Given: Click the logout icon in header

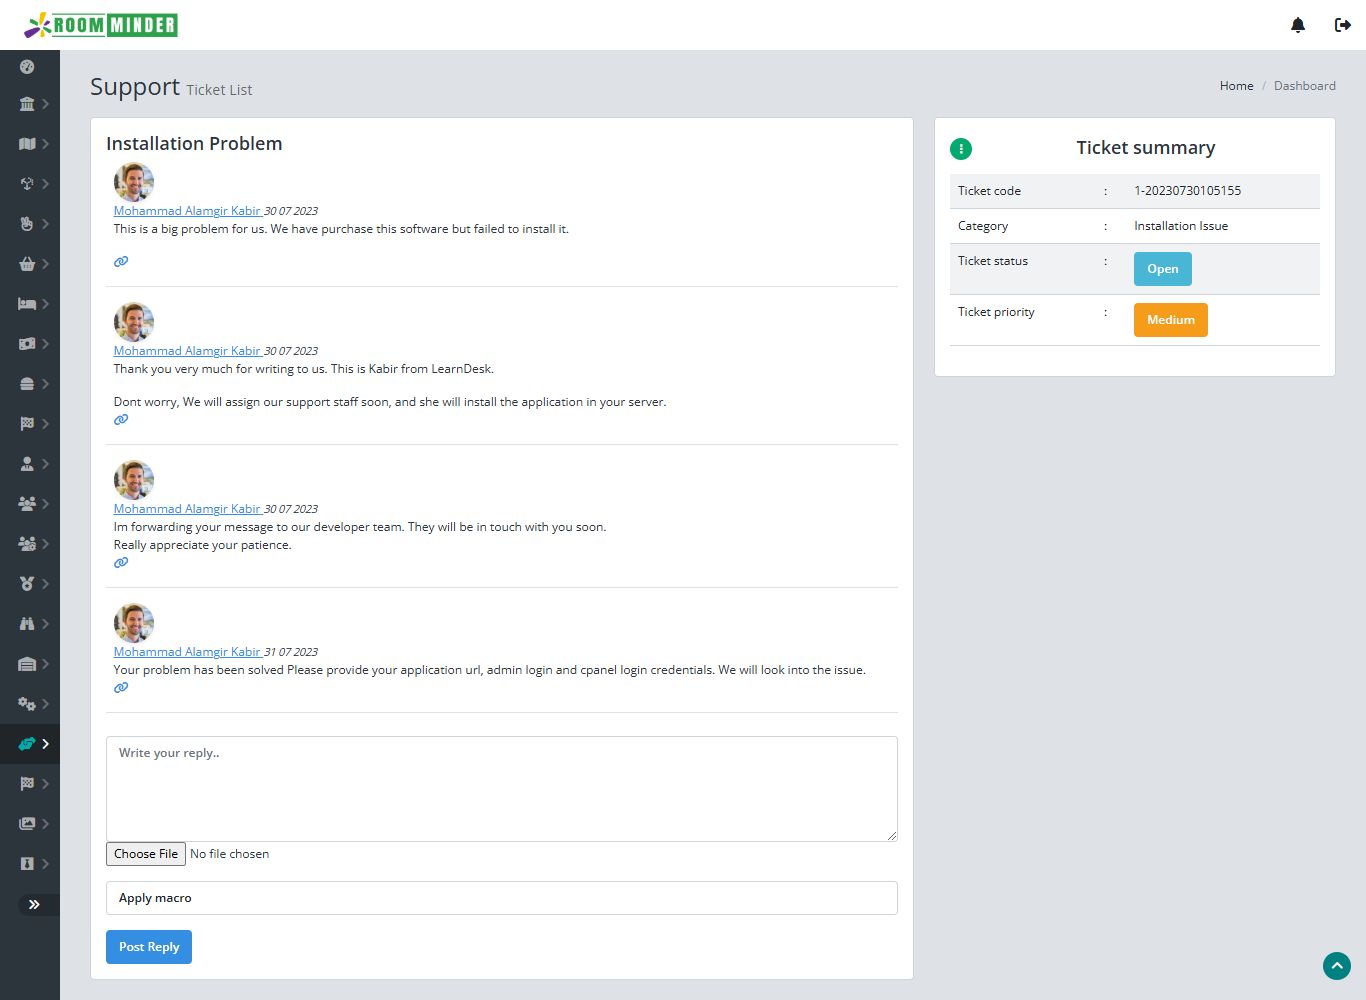Looking at the screenshot, I should (x=1343, y=25).
